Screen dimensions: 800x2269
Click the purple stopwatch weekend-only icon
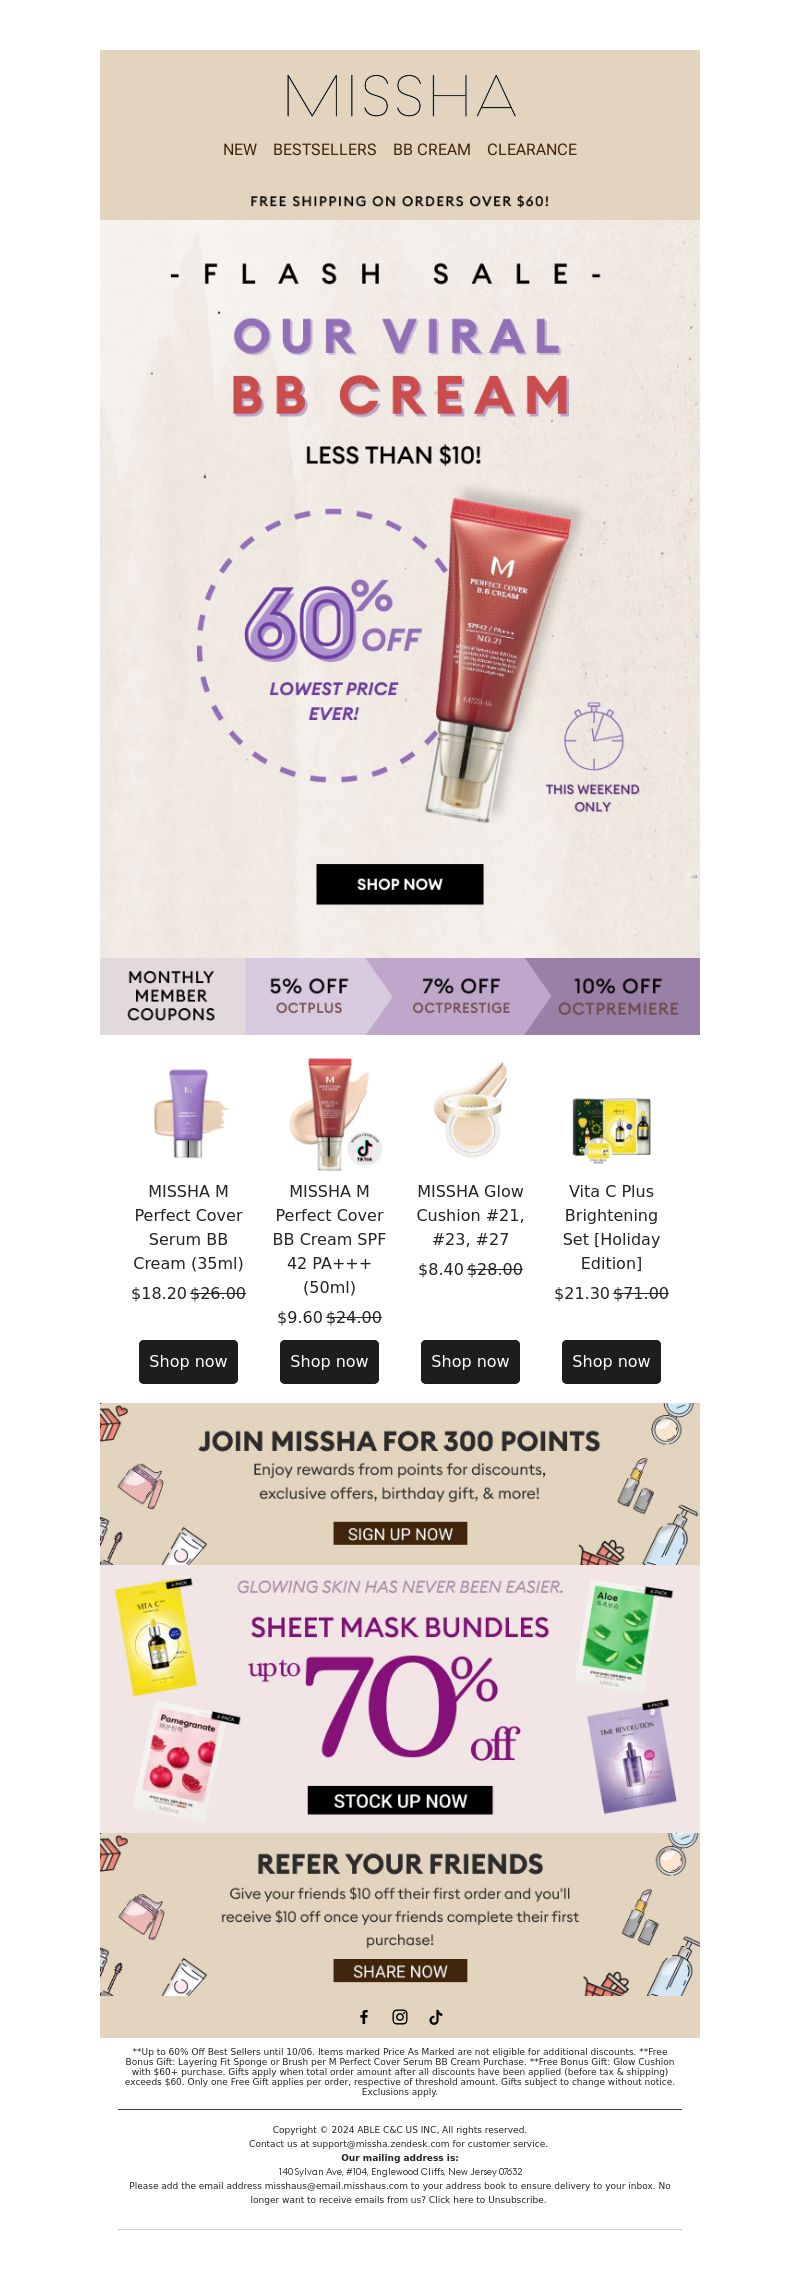(593, 738)
